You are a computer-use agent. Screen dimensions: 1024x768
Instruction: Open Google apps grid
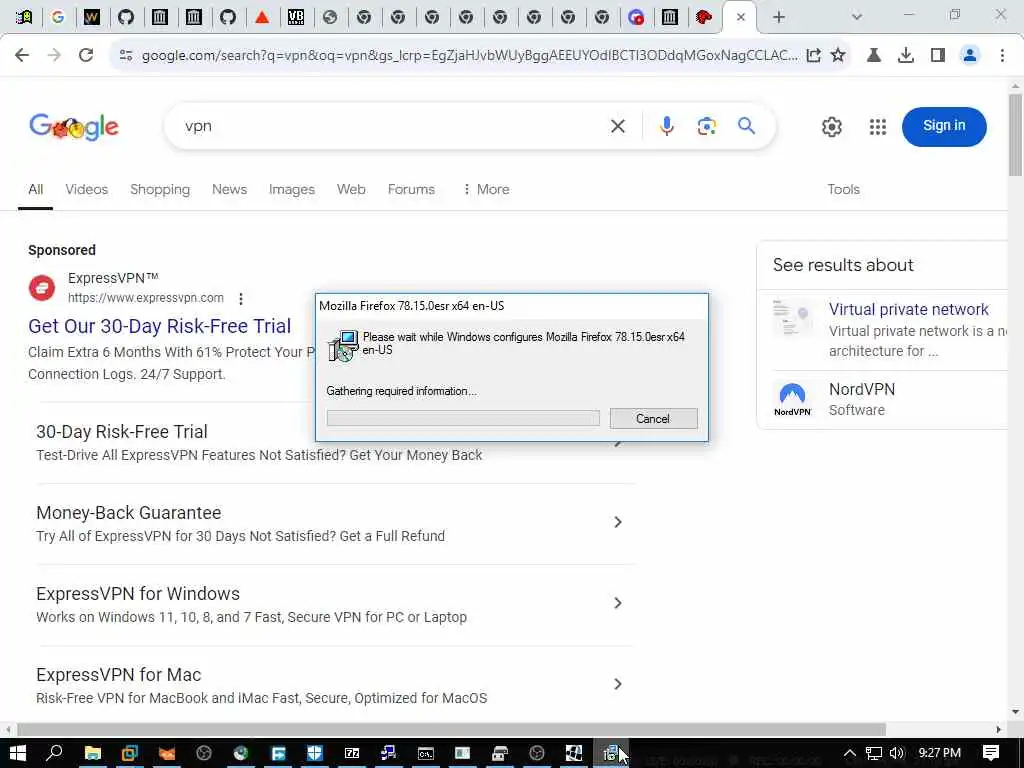(878, 127)
